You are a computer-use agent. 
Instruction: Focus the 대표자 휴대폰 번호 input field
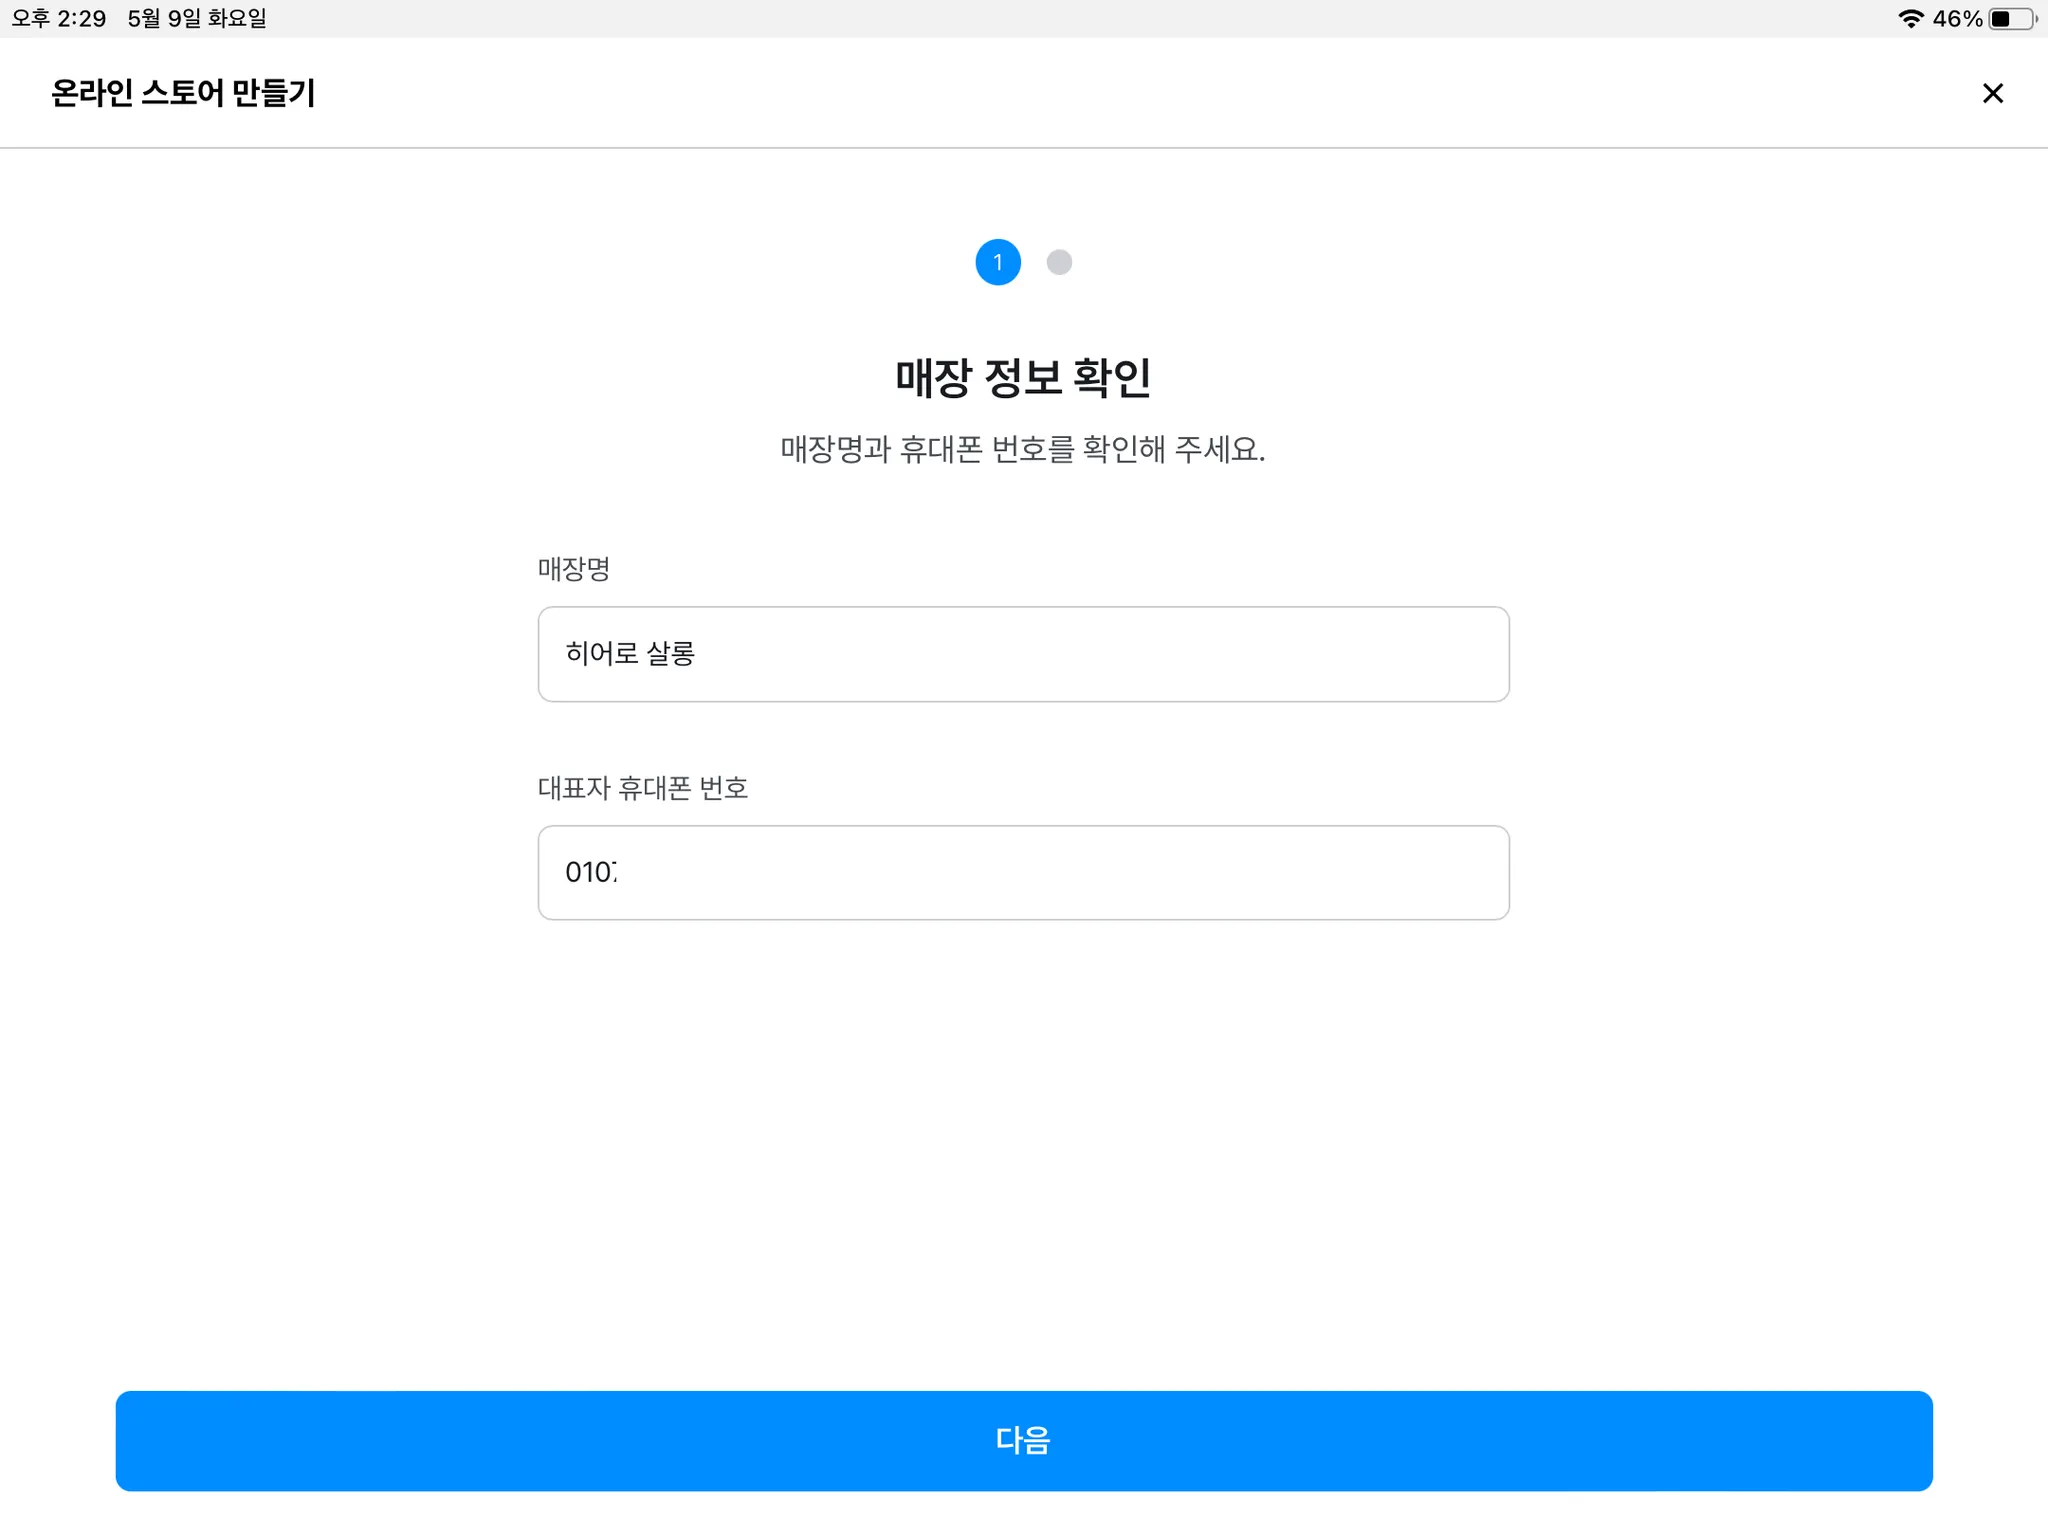(x=1022, y=872)
